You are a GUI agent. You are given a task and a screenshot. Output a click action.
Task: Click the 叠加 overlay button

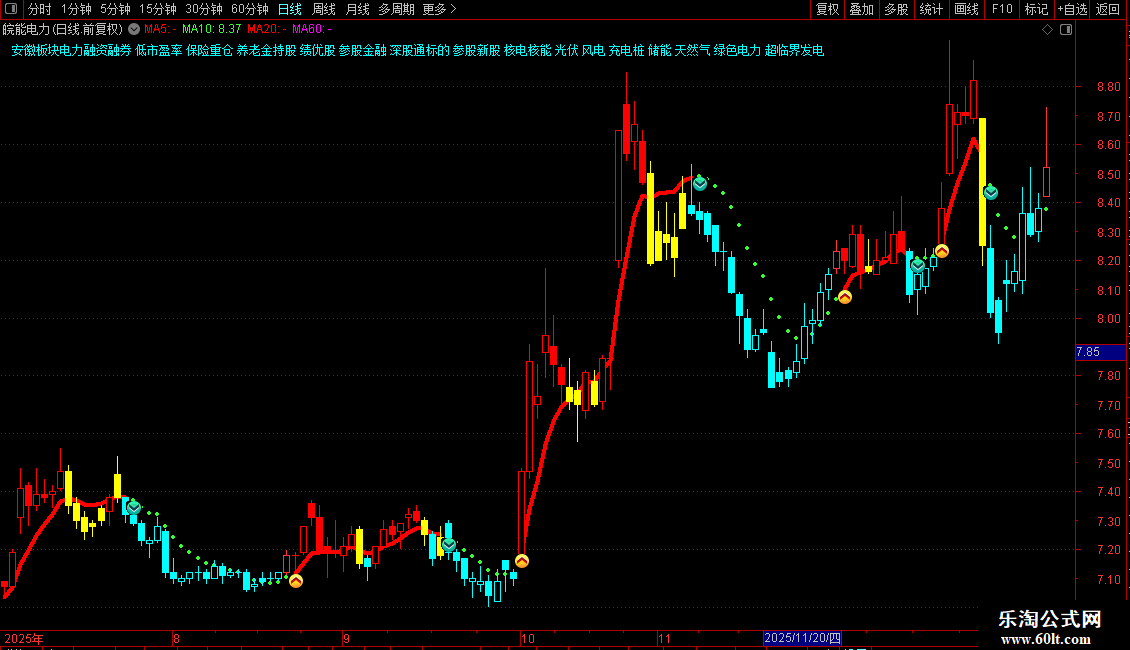click(861, 9)
